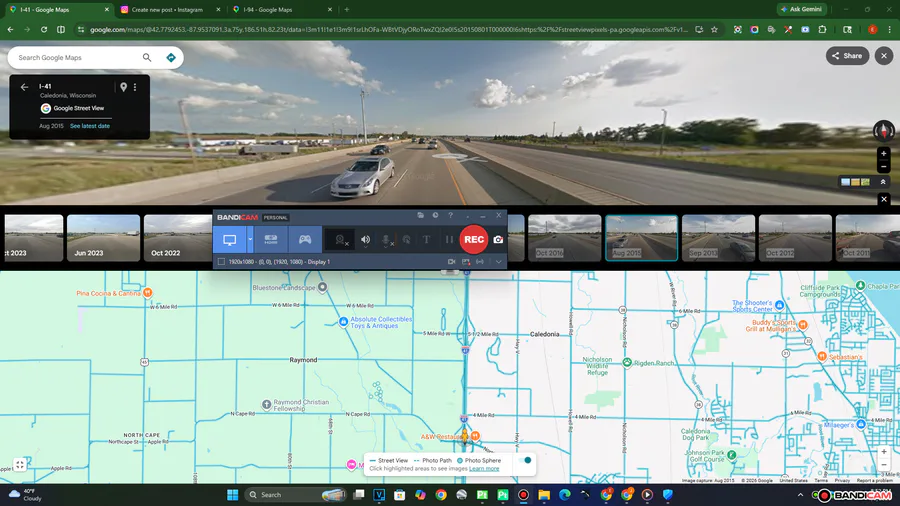This screenshot has width=900, height=506.
Task: Open a new browser tab
Action: tap(347, 10)
